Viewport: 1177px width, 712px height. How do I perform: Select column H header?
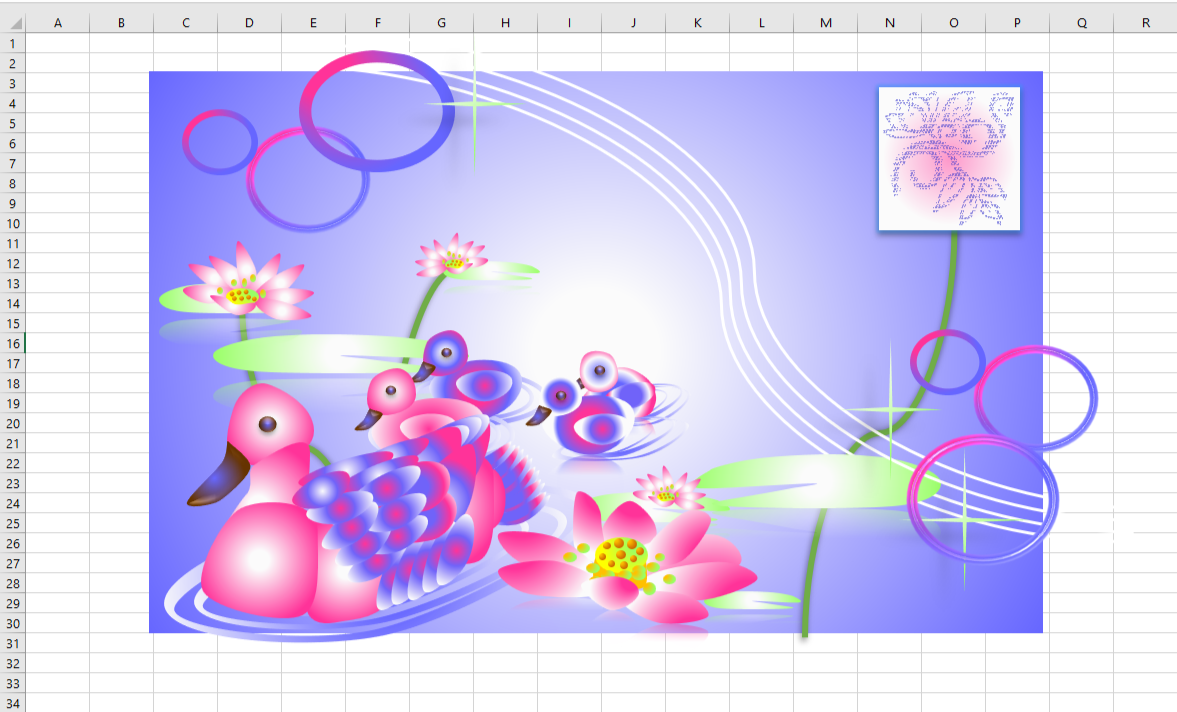click(506, 23)
